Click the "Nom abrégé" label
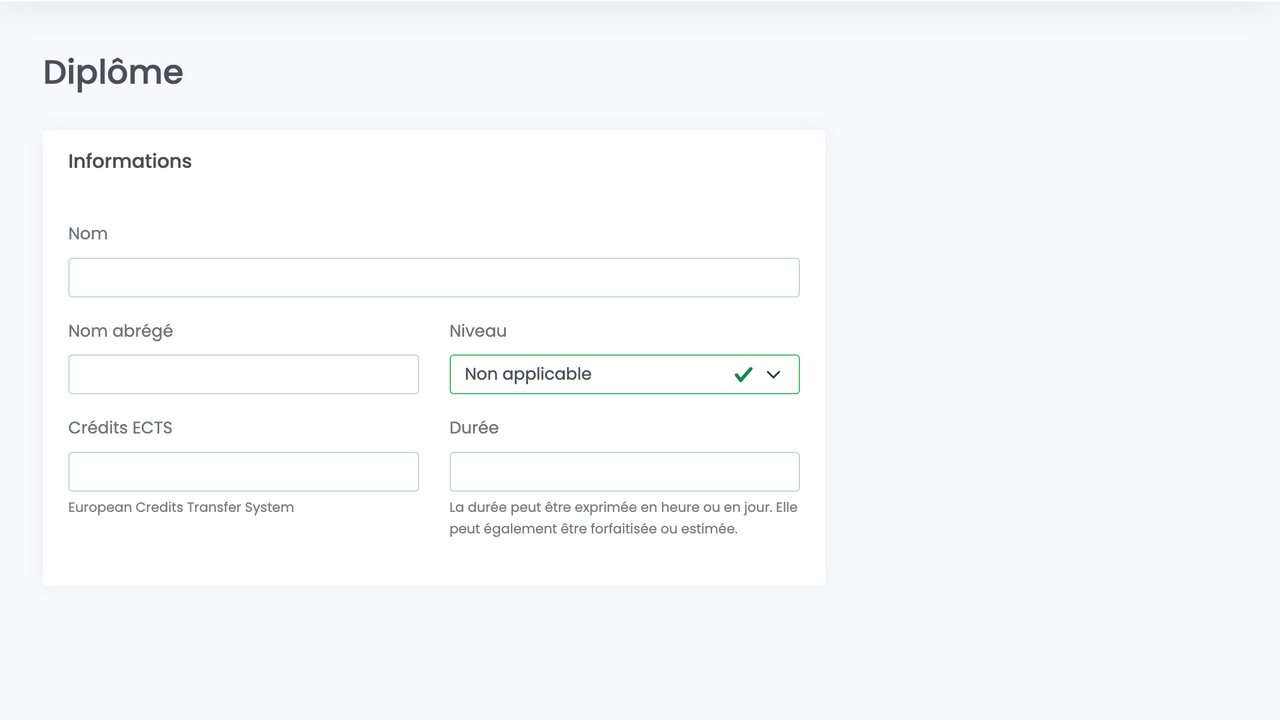This screenshot has height=720, width=1280. pyautogui.click(x=120, y=331)
